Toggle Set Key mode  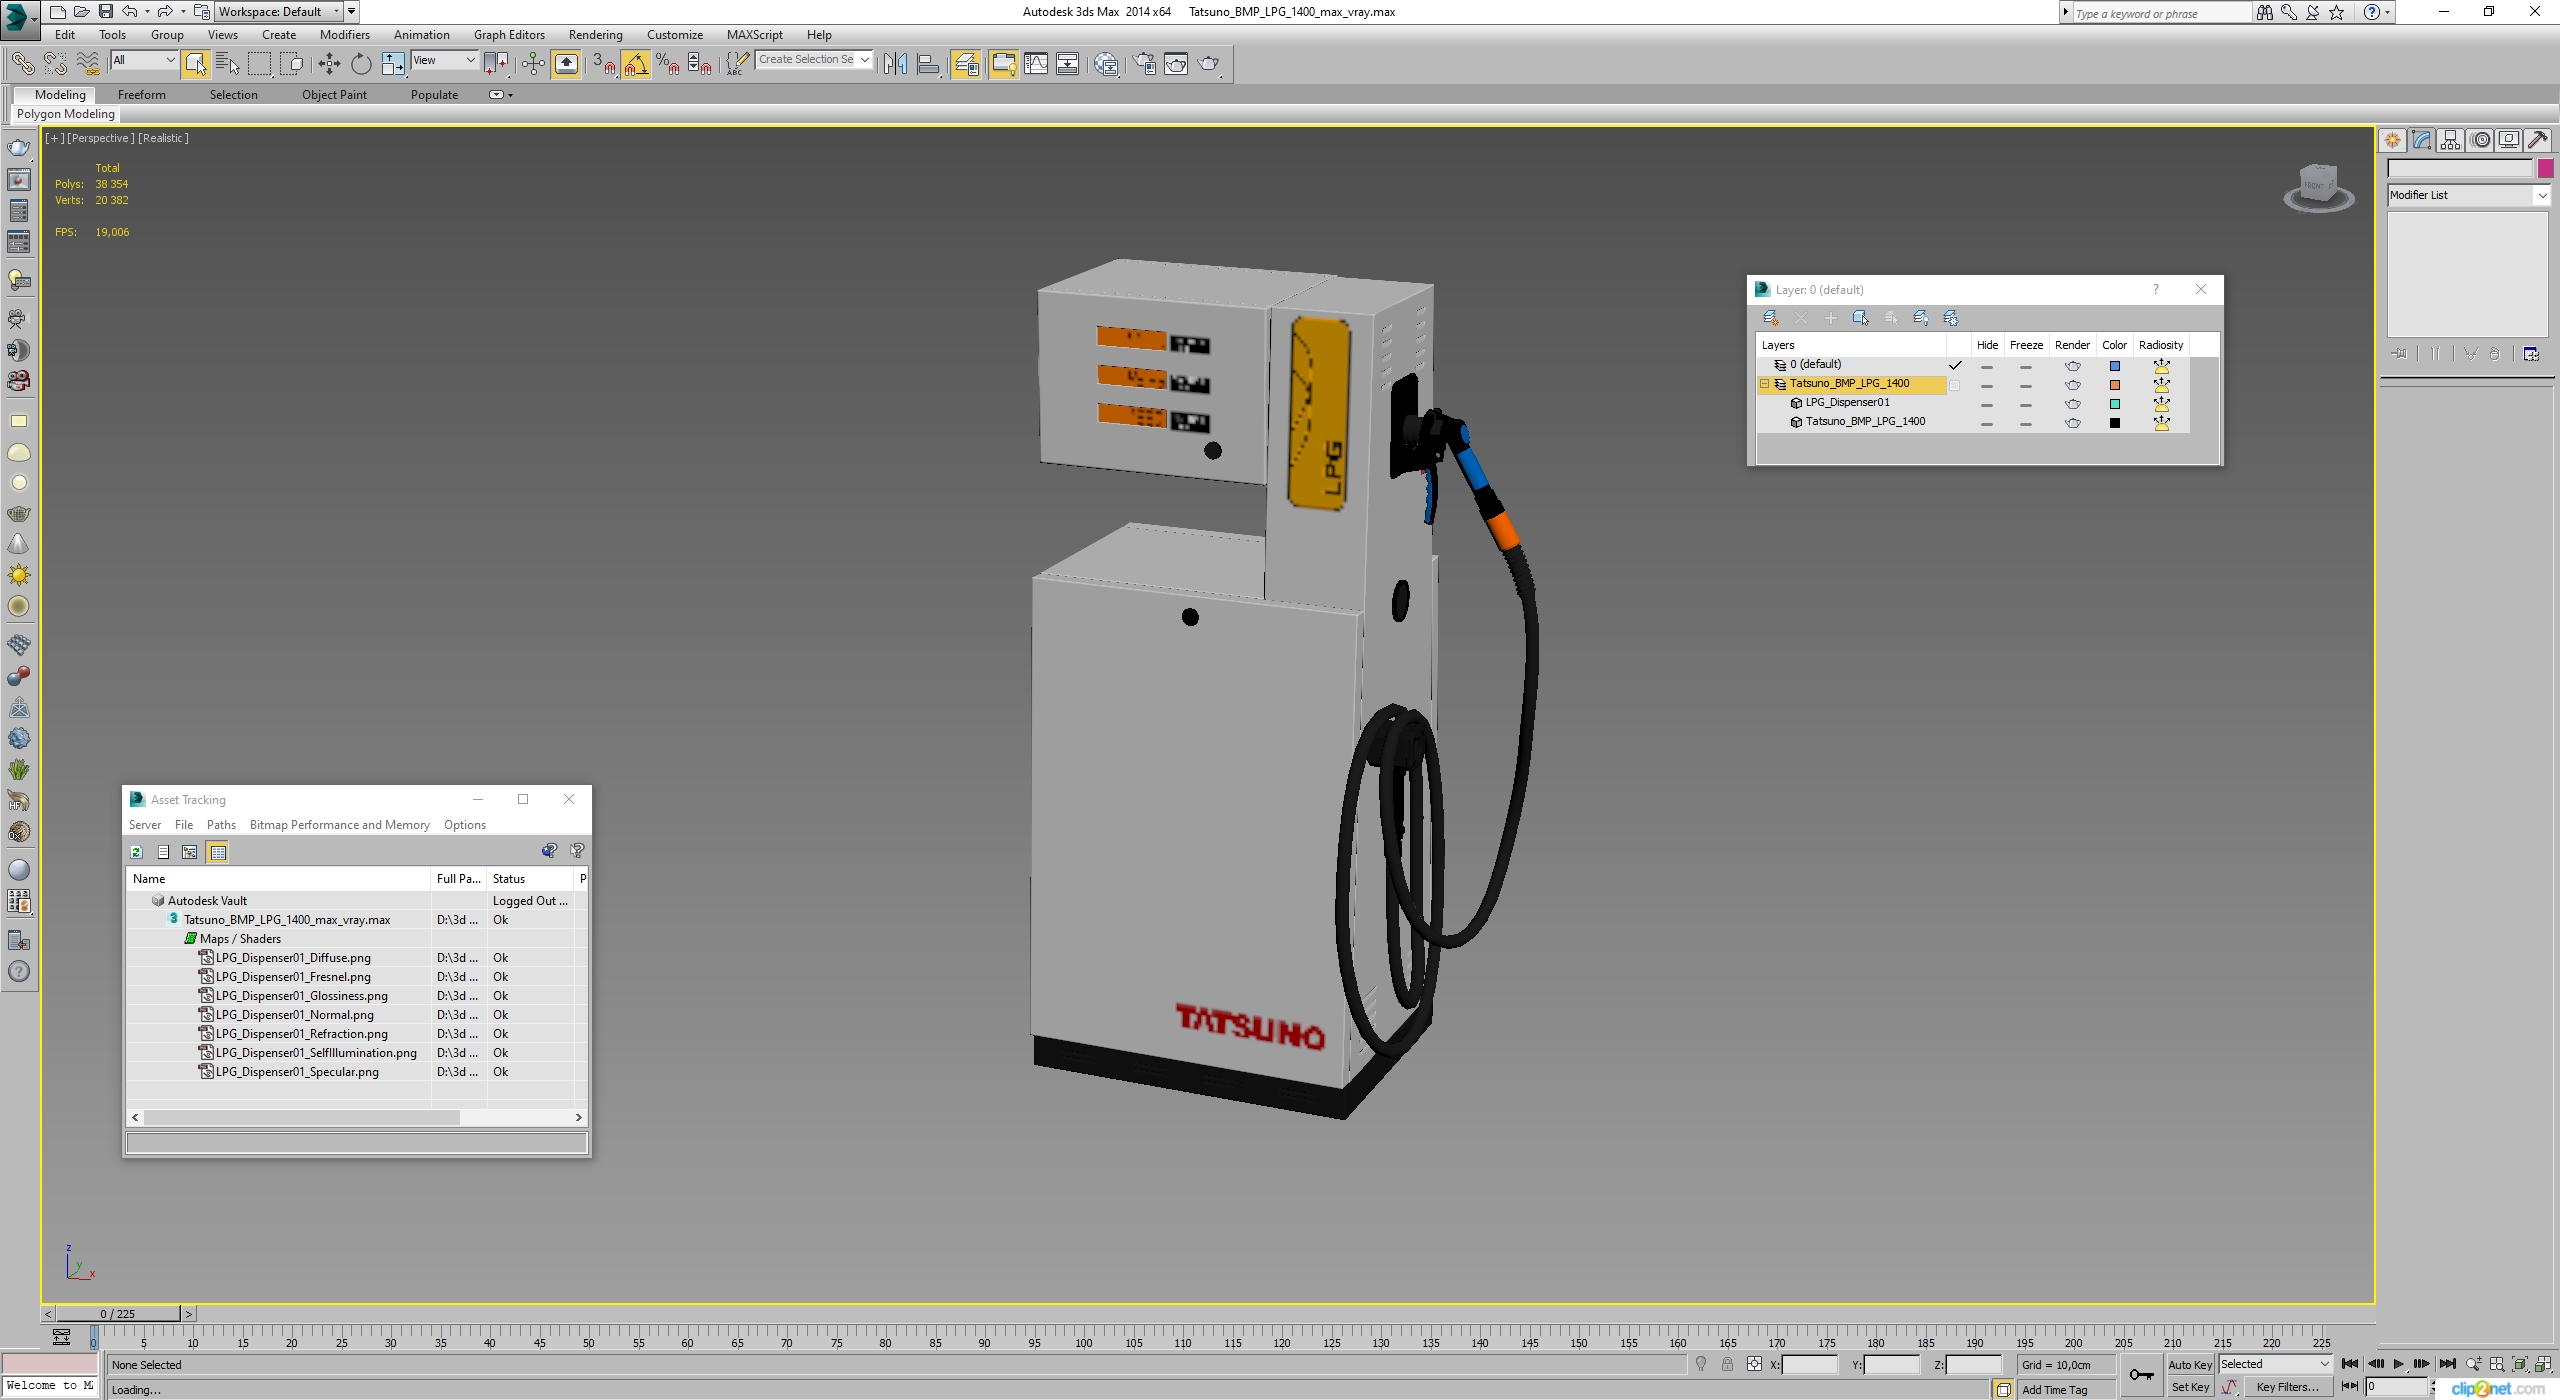pos(2189,1387)
